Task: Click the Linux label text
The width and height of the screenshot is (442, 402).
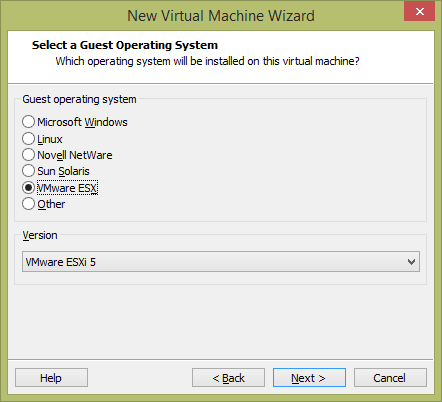Action: pyautogui.click(x=50, y=139)
